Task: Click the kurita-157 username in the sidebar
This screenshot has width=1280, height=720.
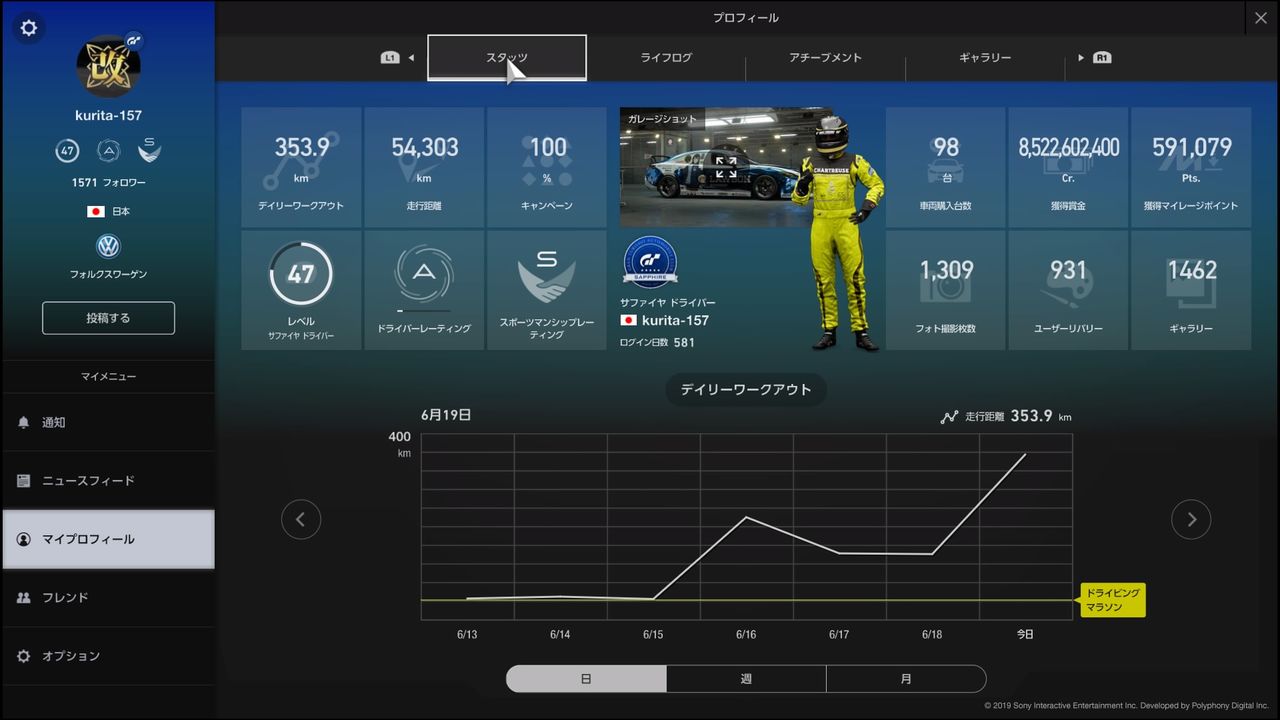Action: point(108,116)
